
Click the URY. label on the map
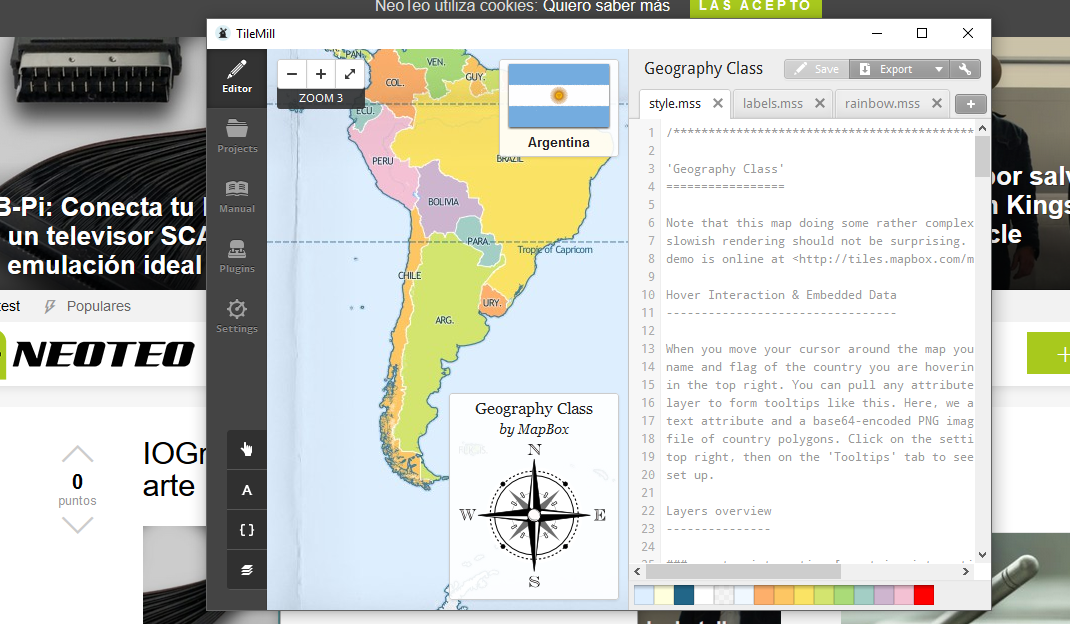(x=491, y=303)
